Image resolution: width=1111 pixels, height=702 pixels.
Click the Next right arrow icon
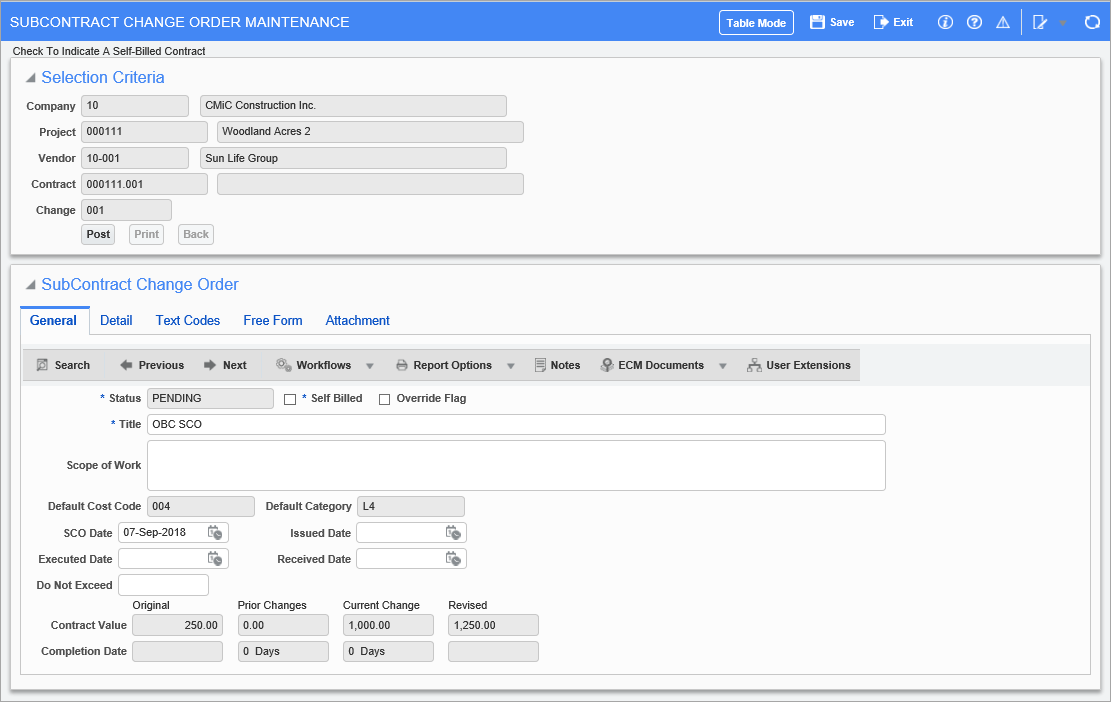point(210,365)
